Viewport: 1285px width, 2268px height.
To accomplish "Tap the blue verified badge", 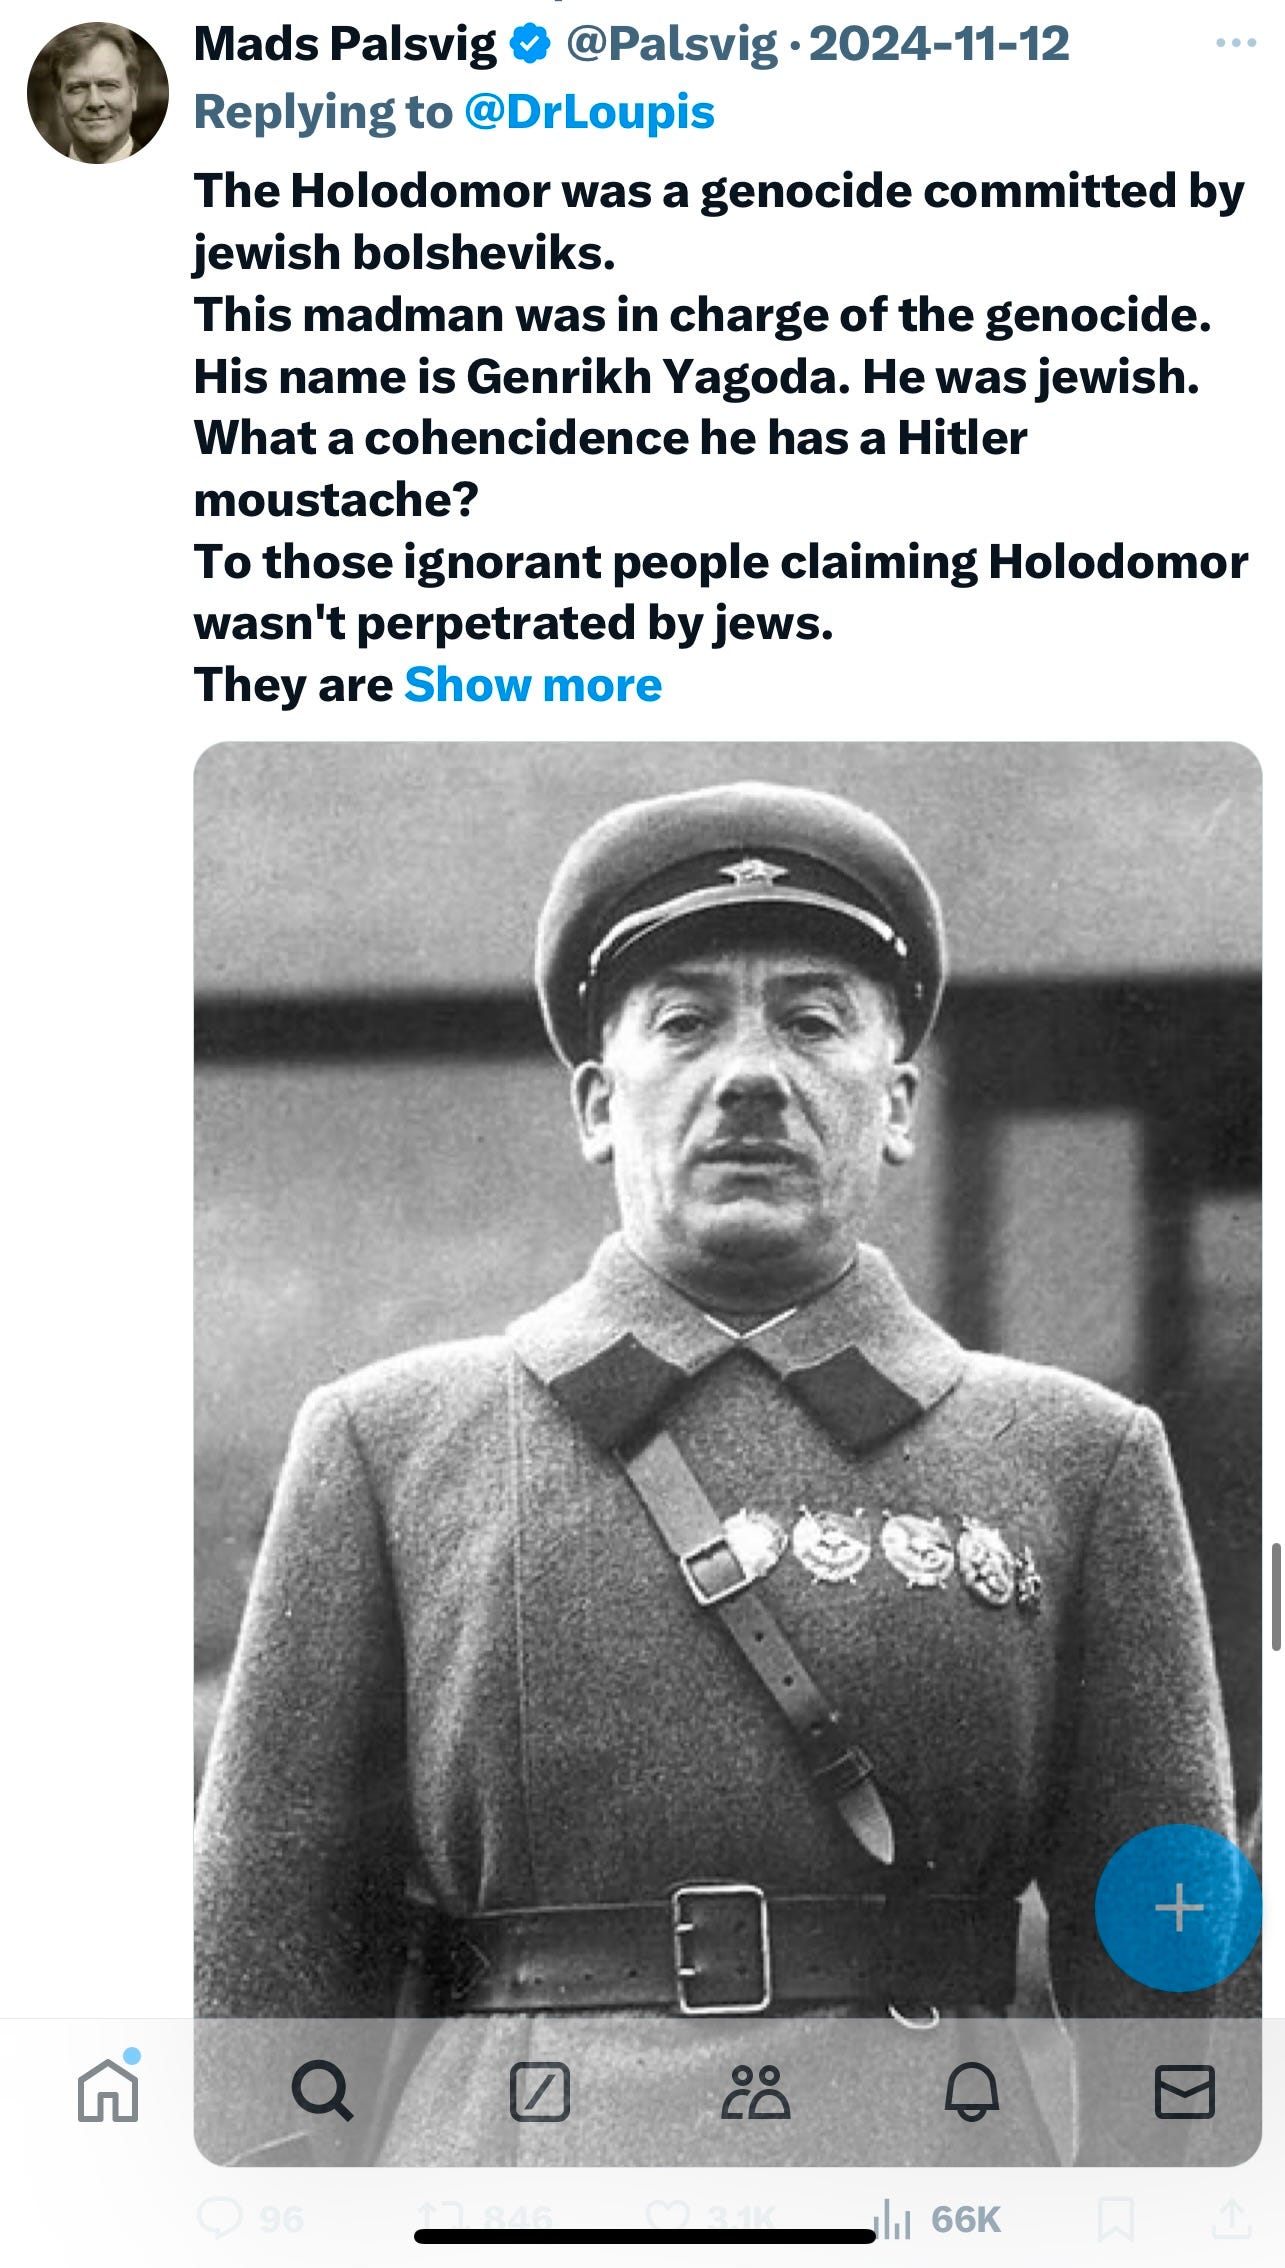I will (x=530, y=44).
